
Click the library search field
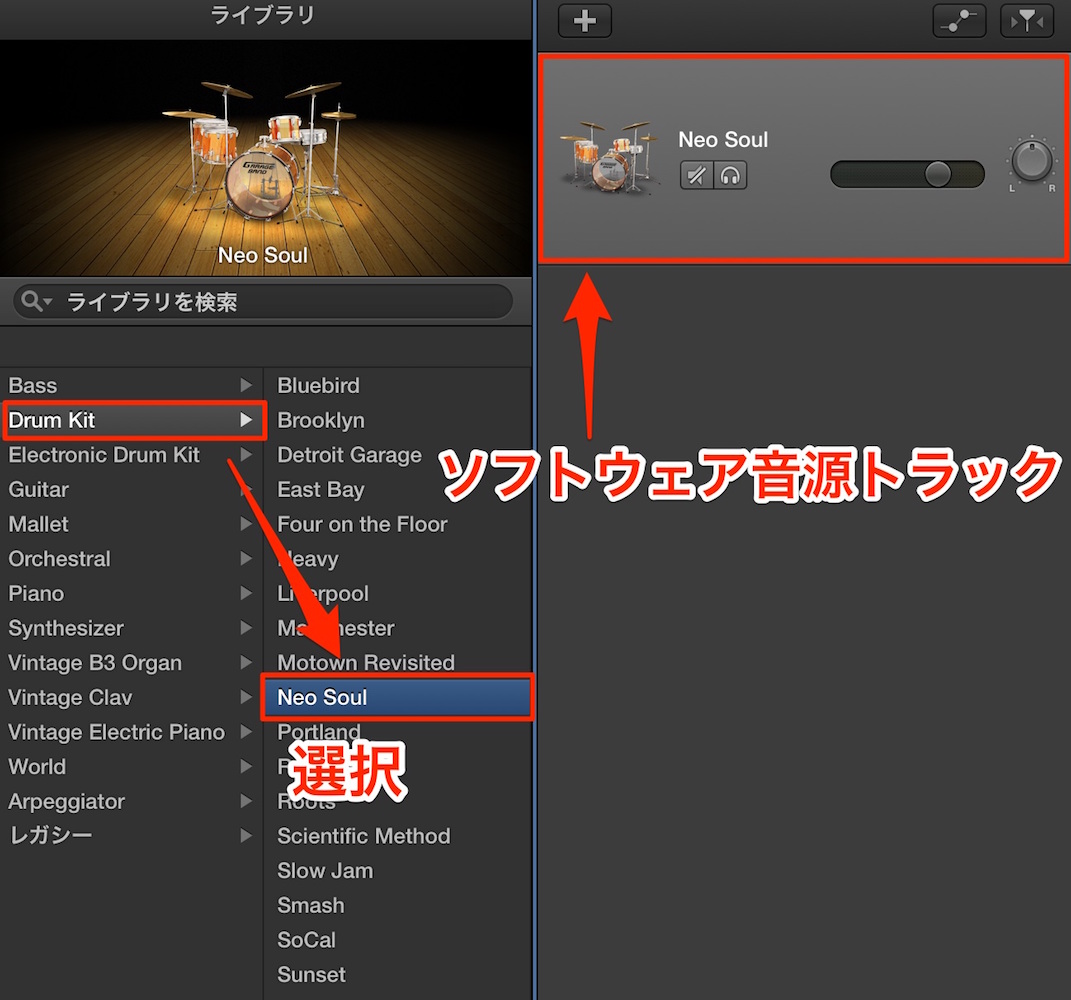coord(262,301)
